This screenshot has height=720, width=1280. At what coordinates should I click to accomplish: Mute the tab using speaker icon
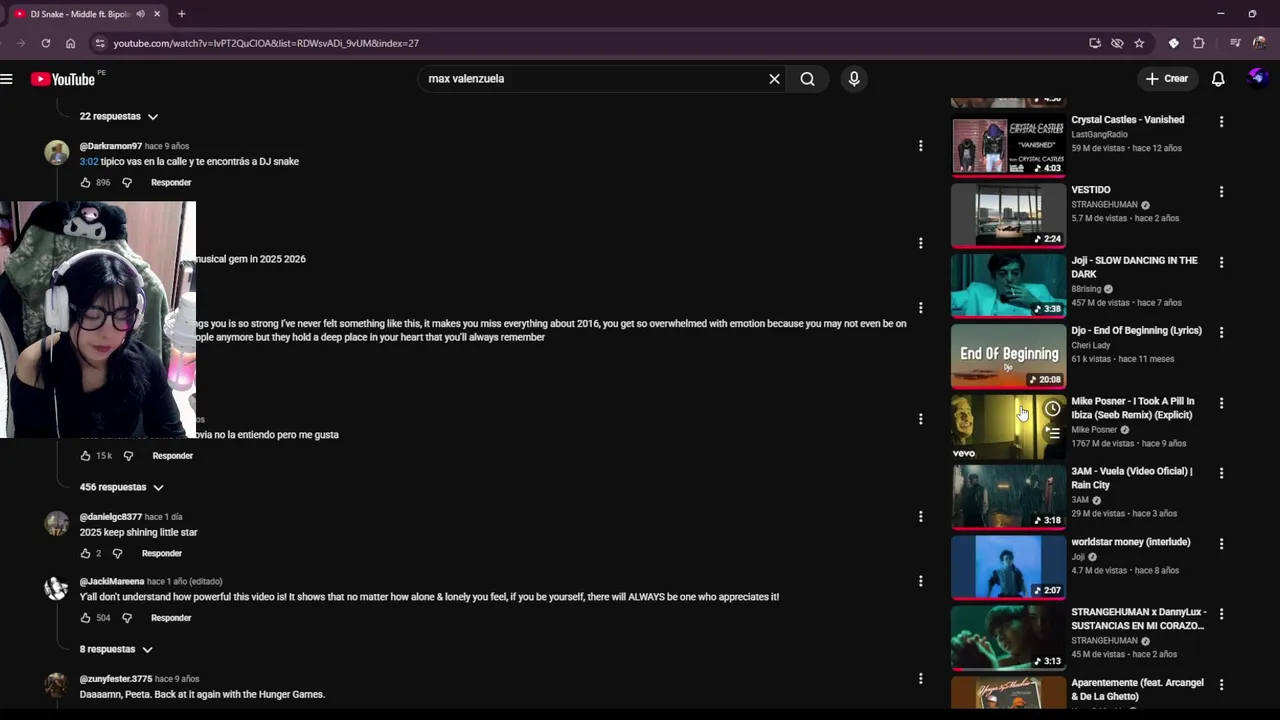(x=140, y=14)
